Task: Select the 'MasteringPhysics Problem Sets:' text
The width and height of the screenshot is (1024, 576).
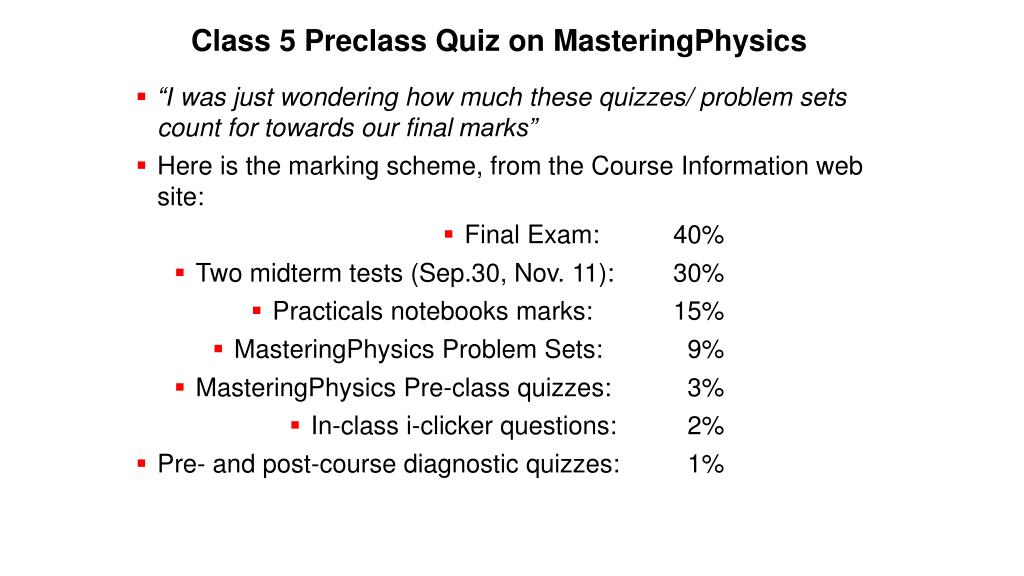Action: 418,349
